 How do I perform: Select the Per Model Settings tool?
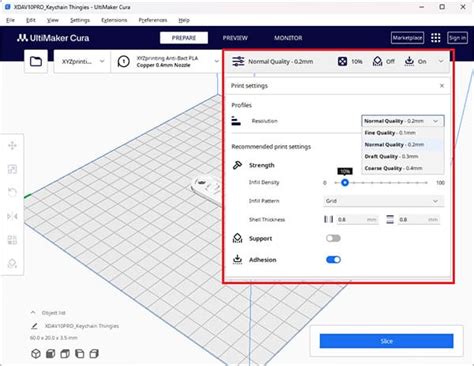click(x=12, y=240)
